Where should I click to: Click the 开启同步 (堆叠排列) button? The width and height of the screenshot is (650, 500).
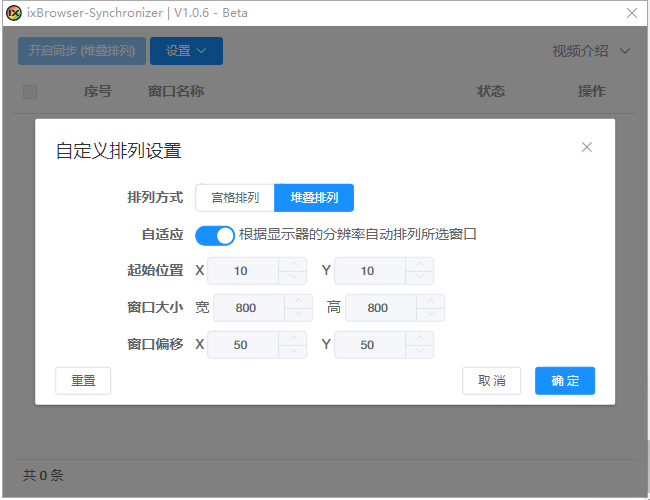(82, 51)
